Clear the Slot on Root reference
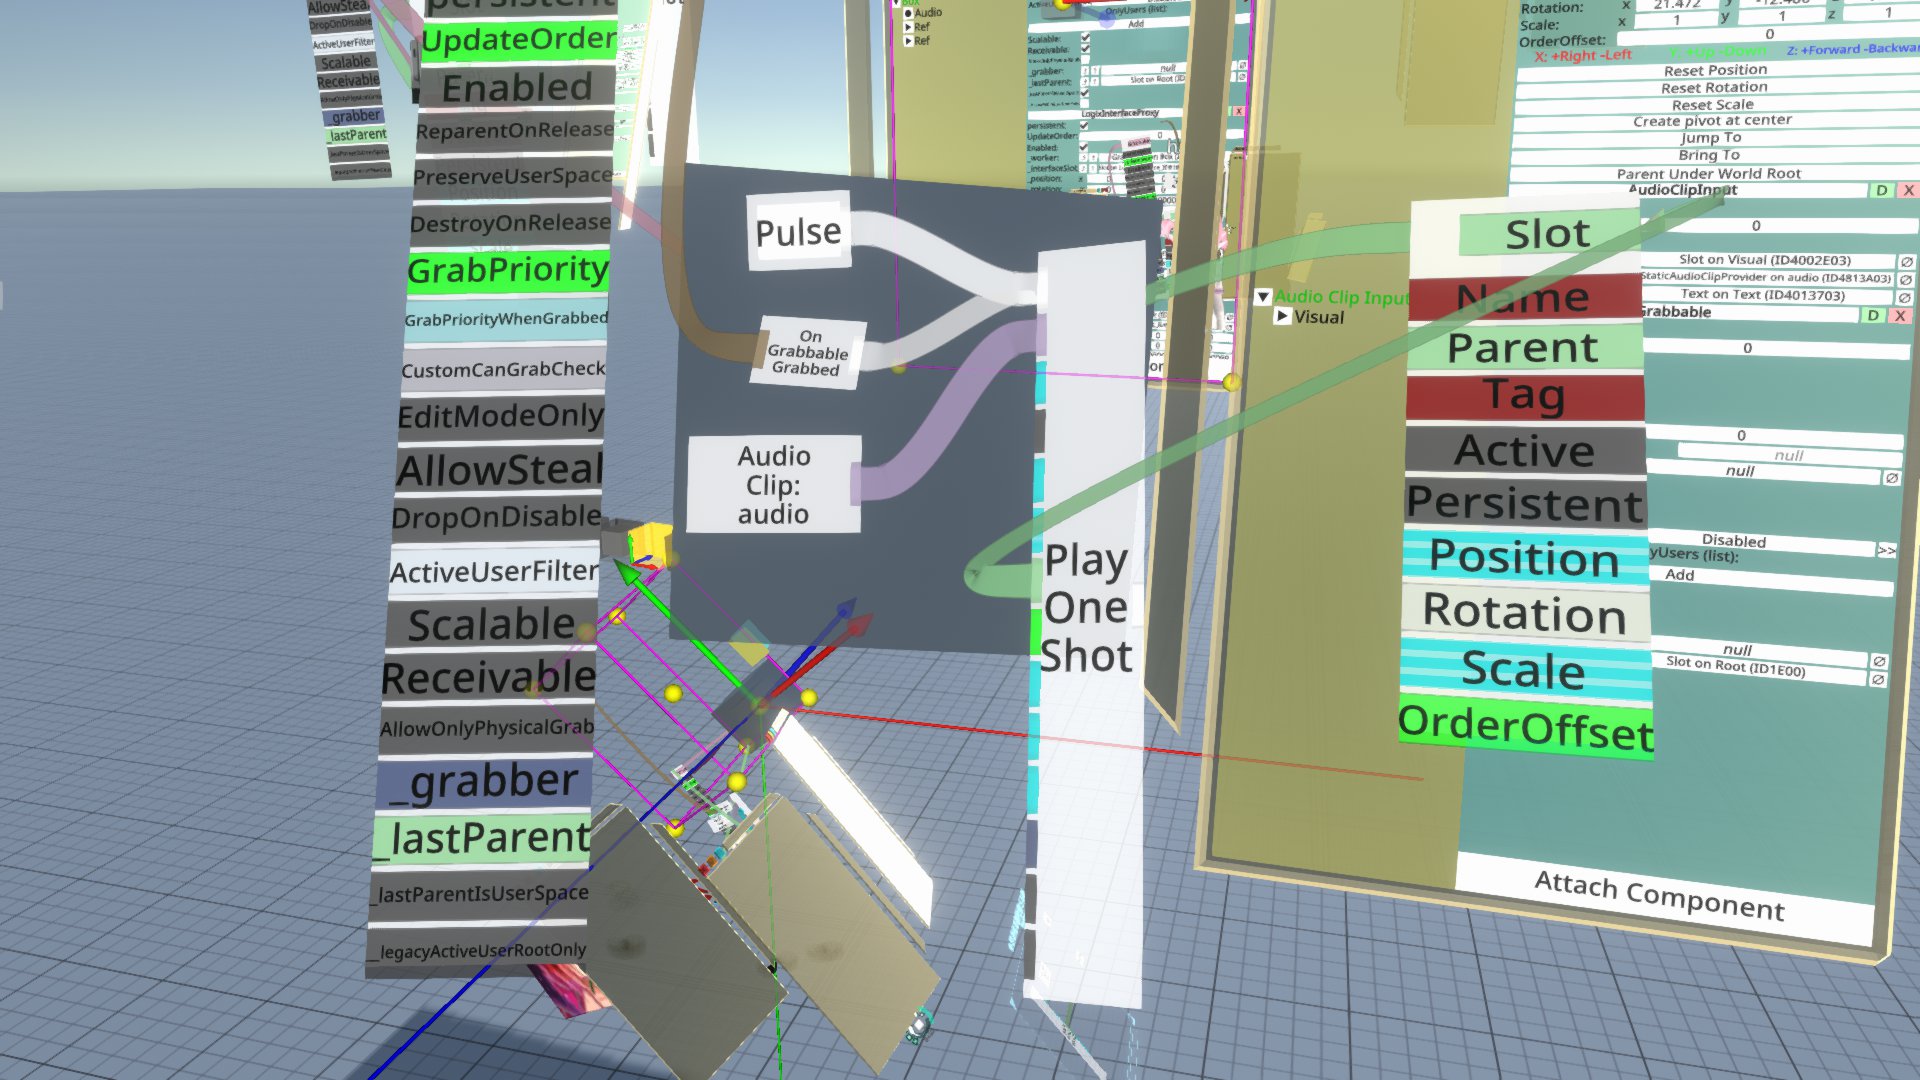Viewport: 1920px width, 1080px height. (1878, 679)
